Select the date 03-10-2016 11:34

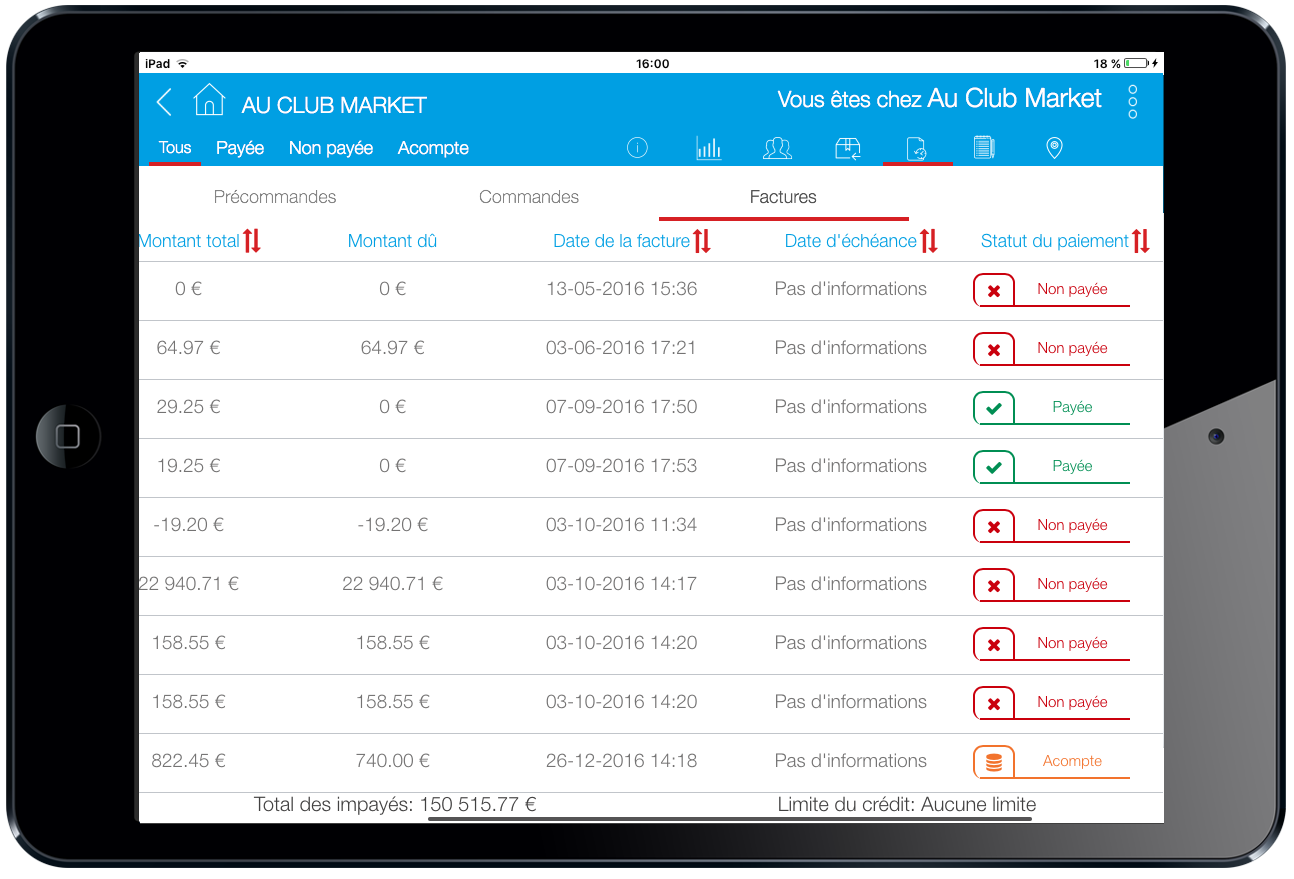(x=621, y=525)
